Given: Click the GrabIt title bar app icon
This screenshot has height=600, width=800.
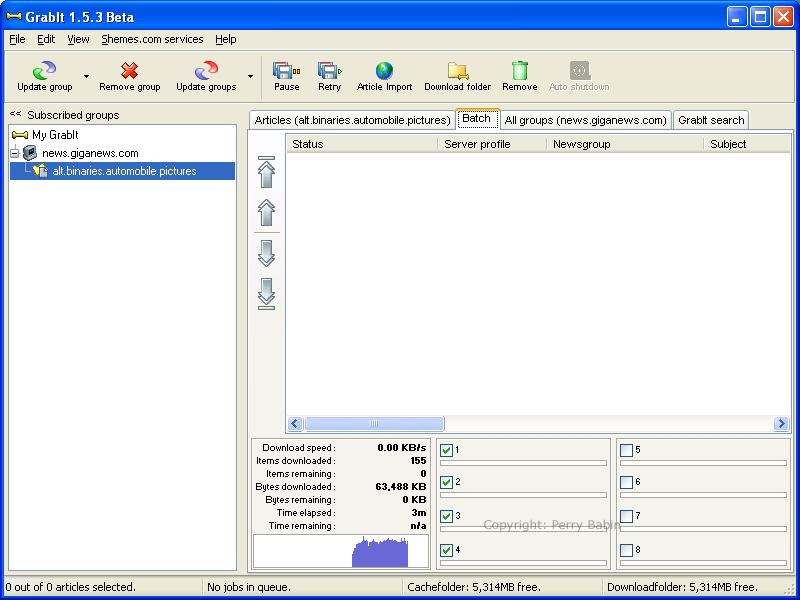Looking at the screenshot, I should [14, 17].
